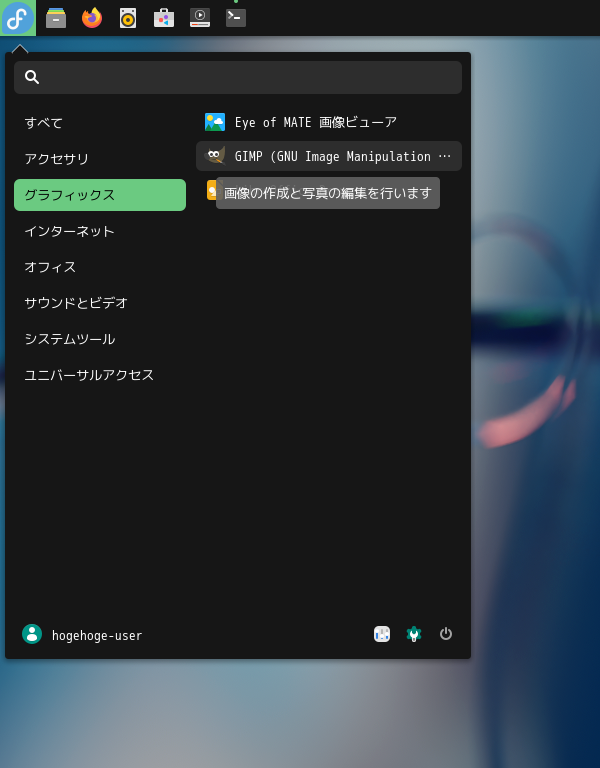Click the user avatar icon
This screenshot has width=600, height=768.
(x=32, y=634)
